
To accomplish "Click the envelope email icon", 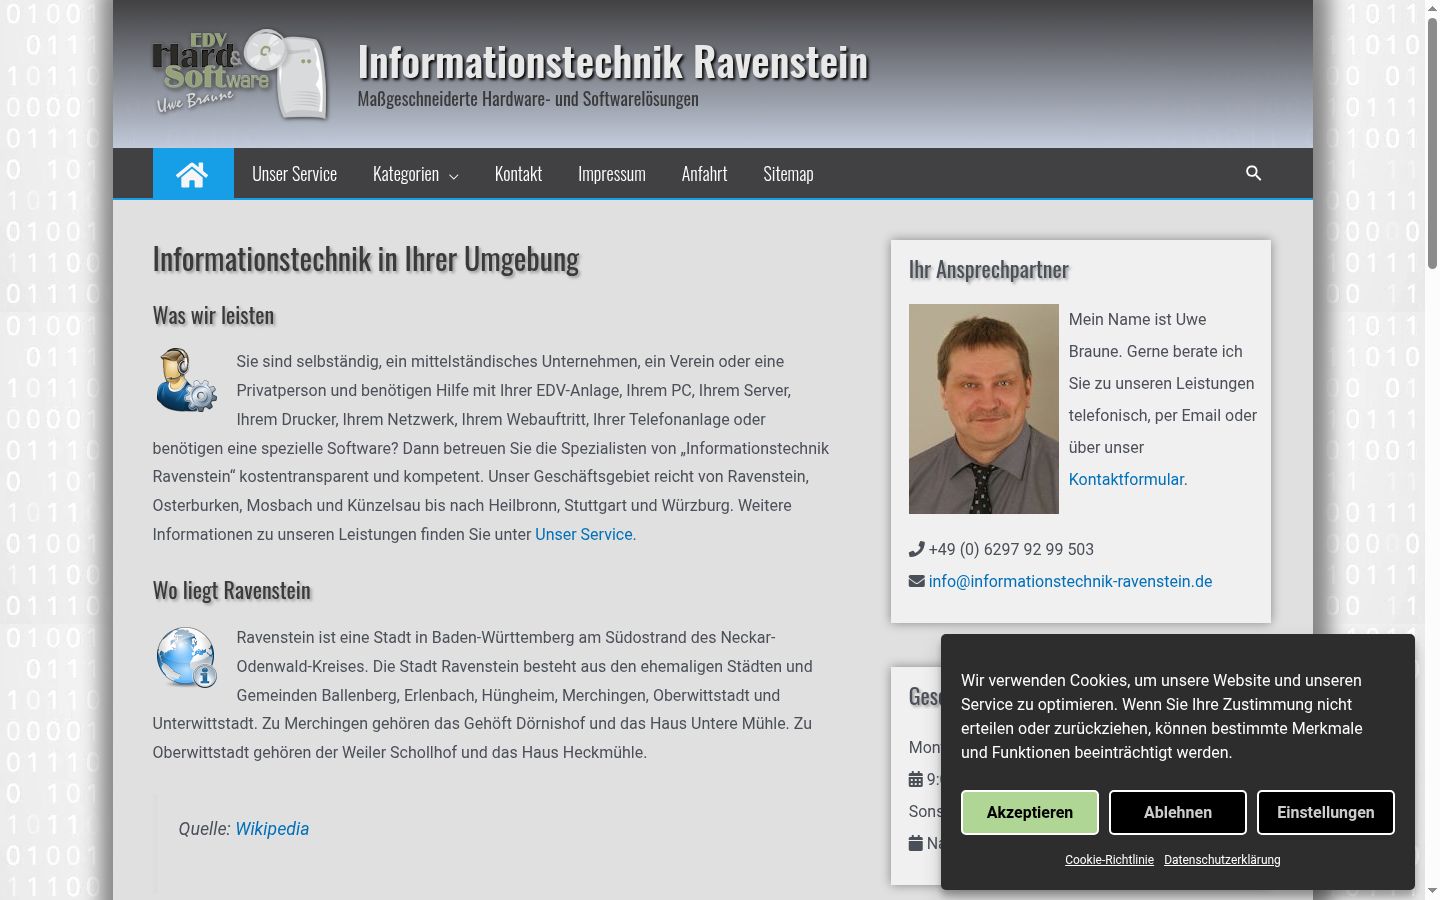I will [x=916, y=581].
